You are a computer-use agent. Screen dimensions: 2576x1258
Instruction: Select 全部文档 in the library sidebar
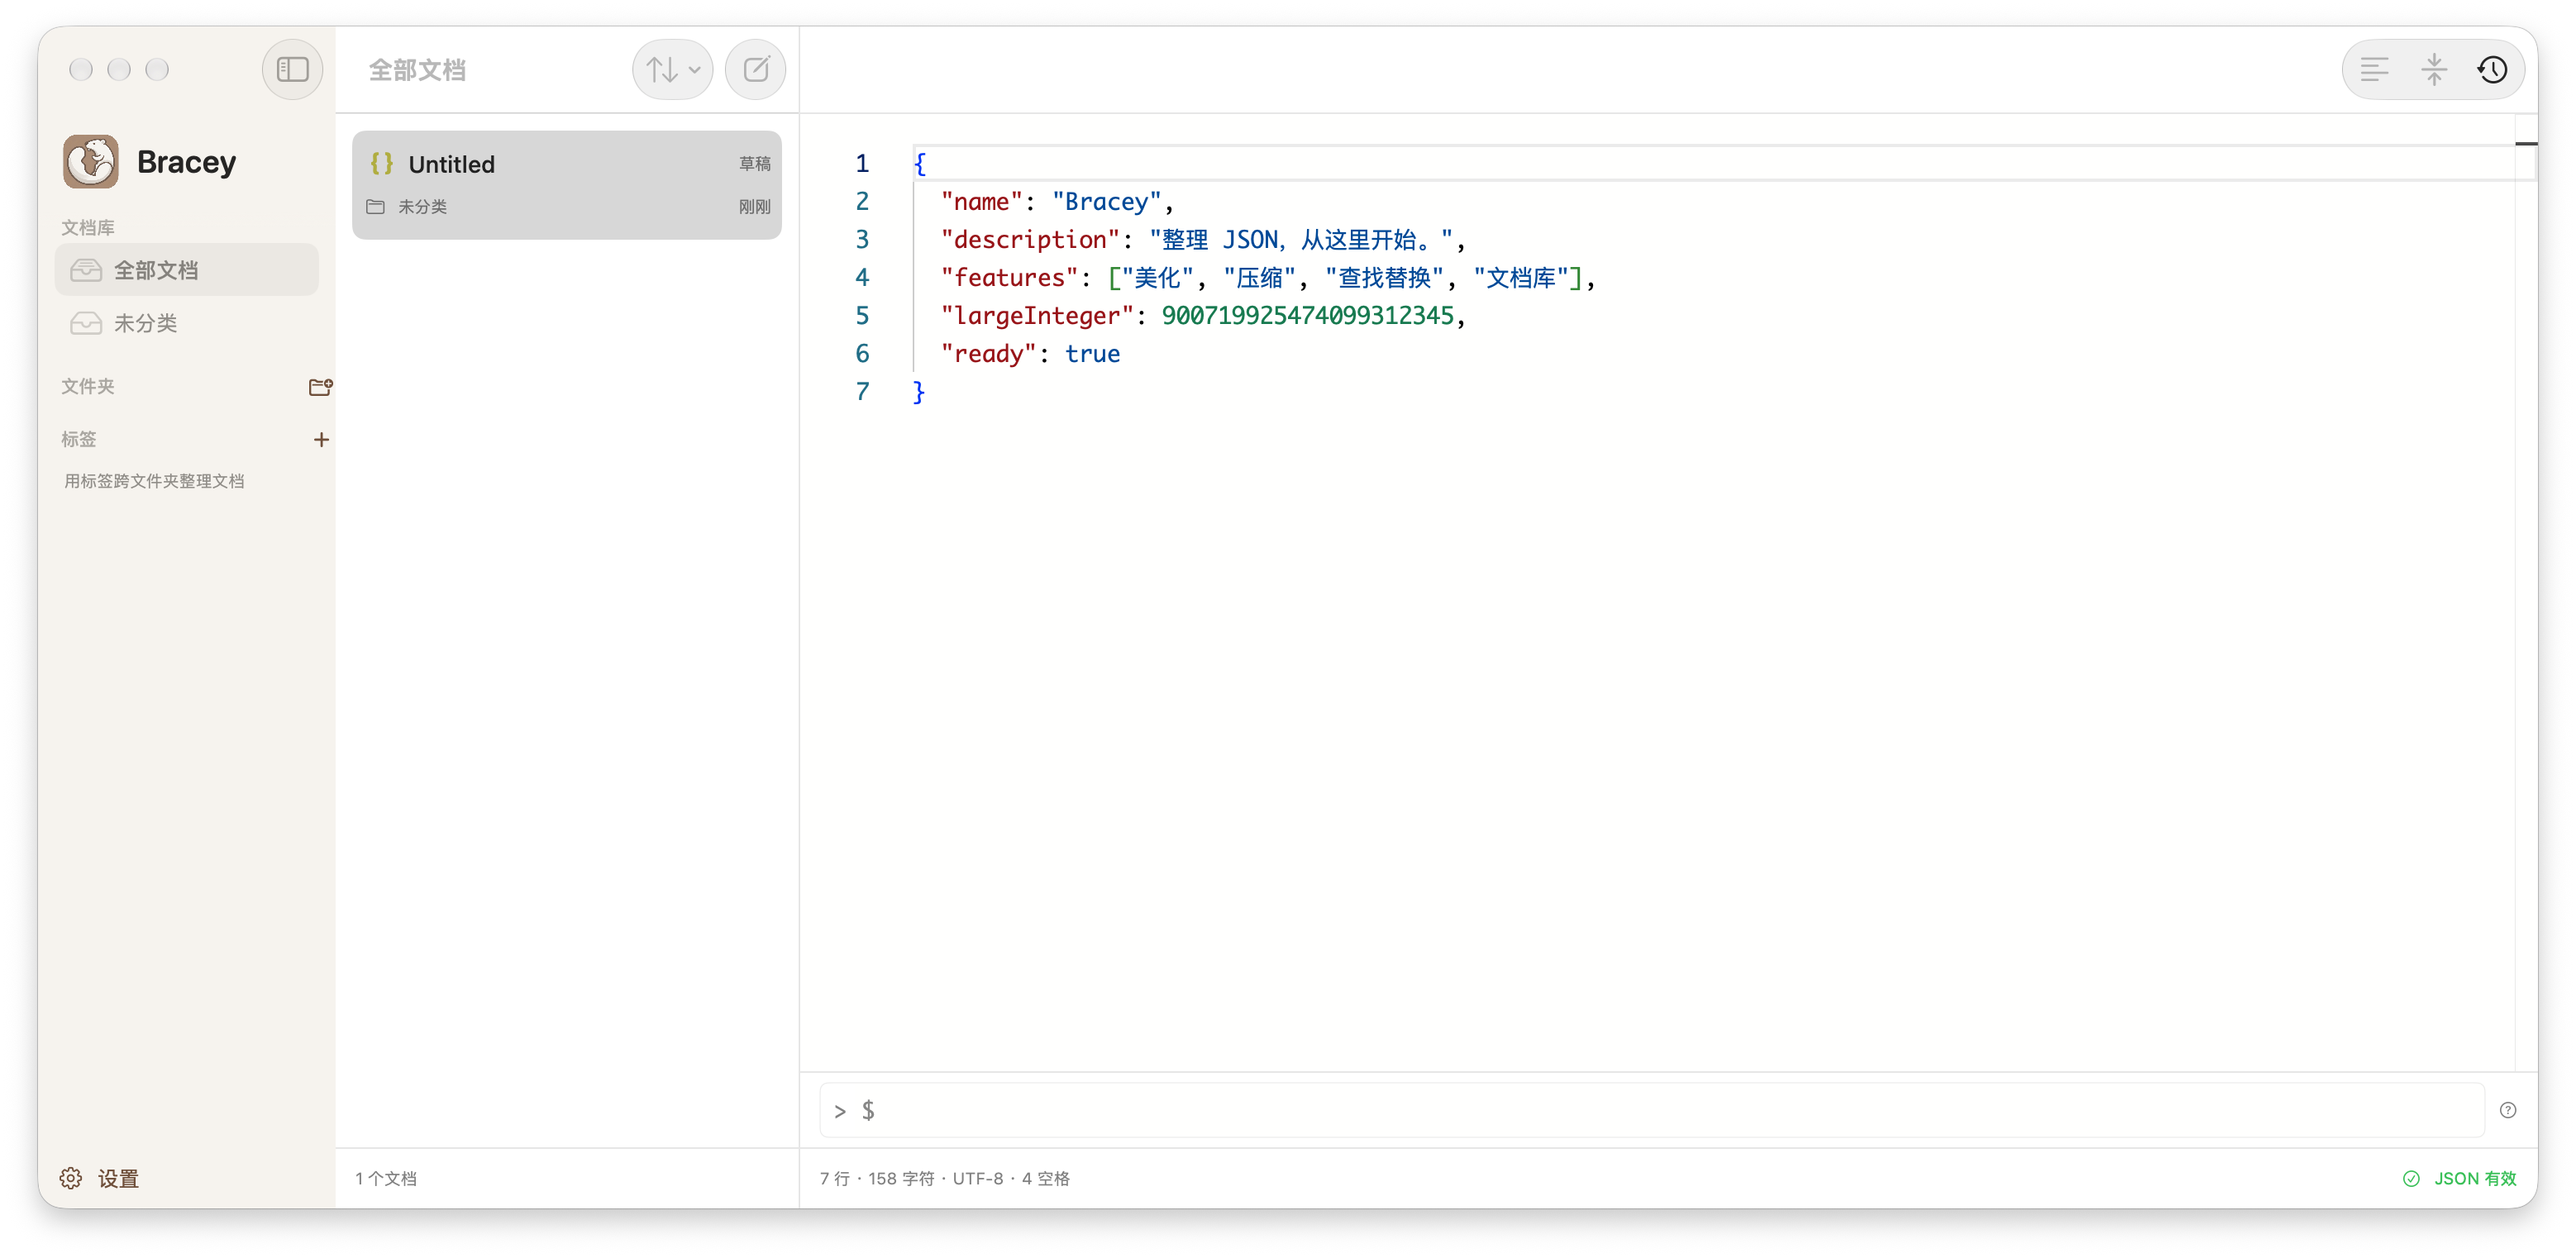[187, 270]
